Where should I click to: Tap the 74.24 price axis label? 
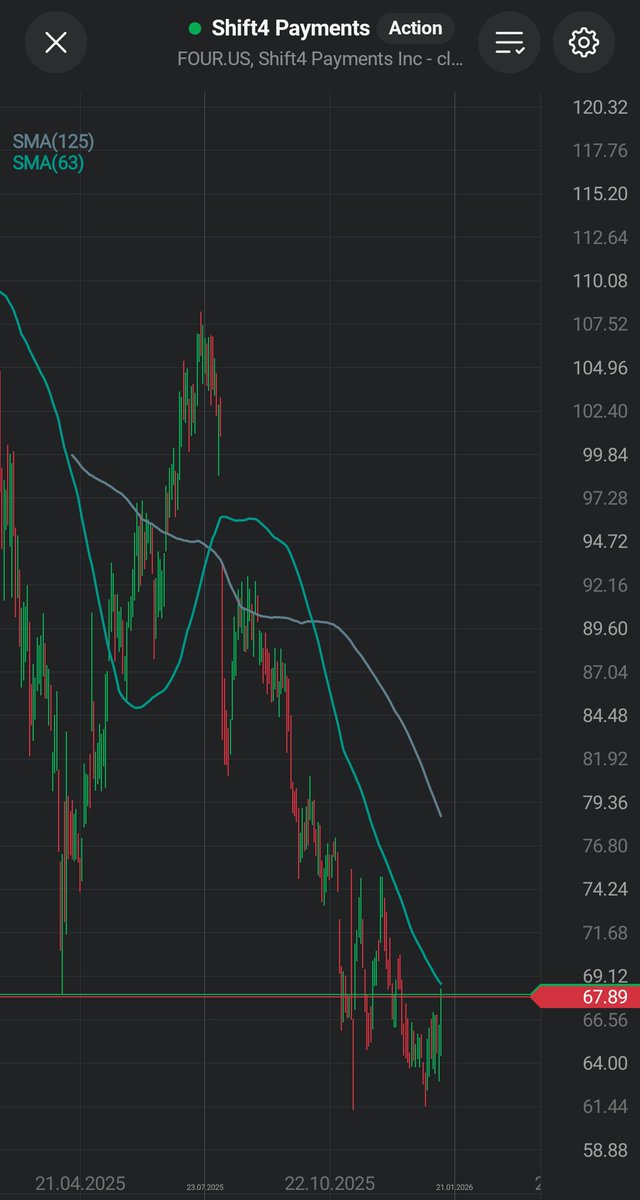click(x=604, y=889)
